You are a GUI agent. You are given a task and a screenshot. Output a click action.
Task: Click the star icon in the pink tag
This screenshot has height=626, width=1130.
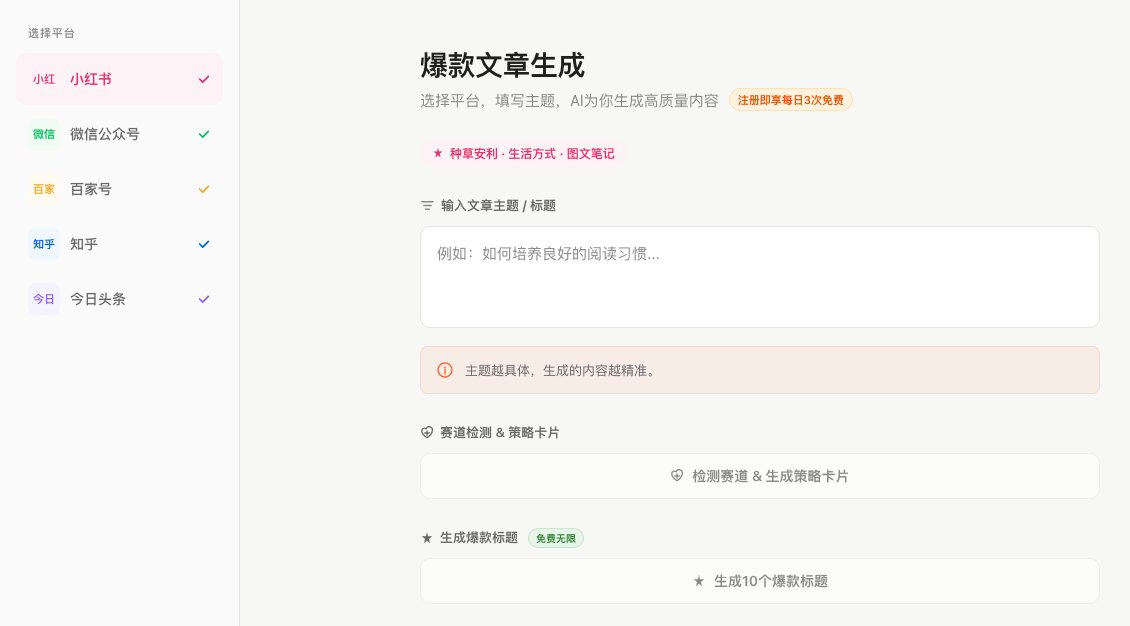pyautogui.click(x=437, y=153)
